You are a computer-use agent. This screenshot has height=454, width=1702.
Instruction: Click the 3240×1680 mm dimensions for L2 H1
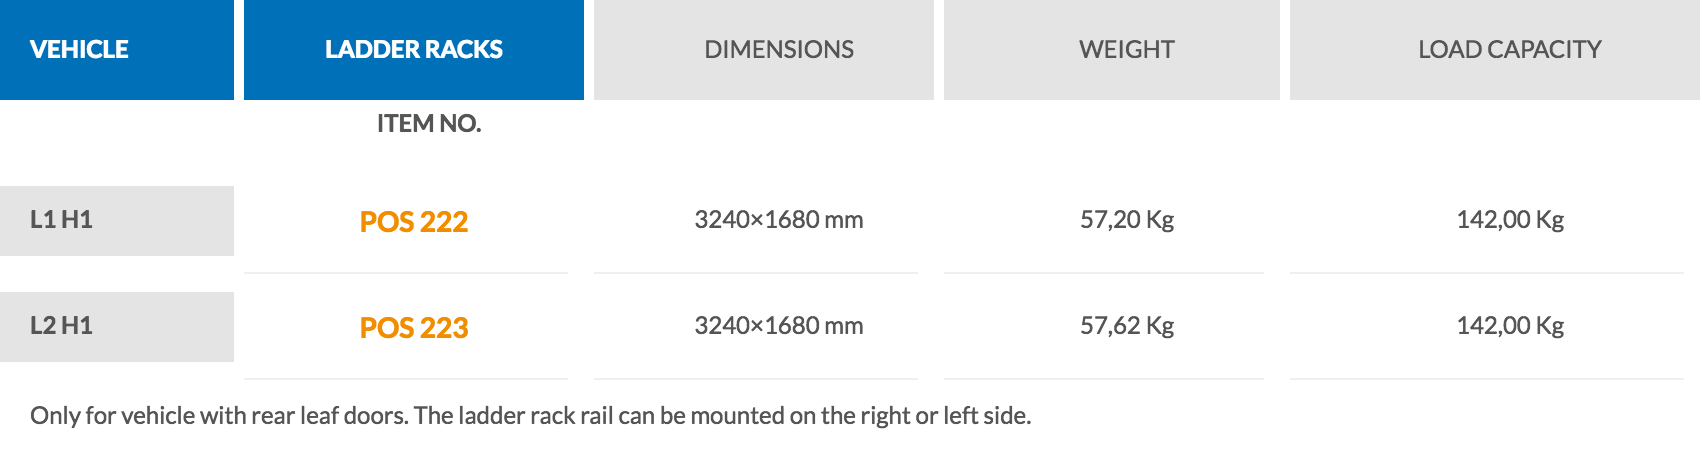(x=778, y=326)
